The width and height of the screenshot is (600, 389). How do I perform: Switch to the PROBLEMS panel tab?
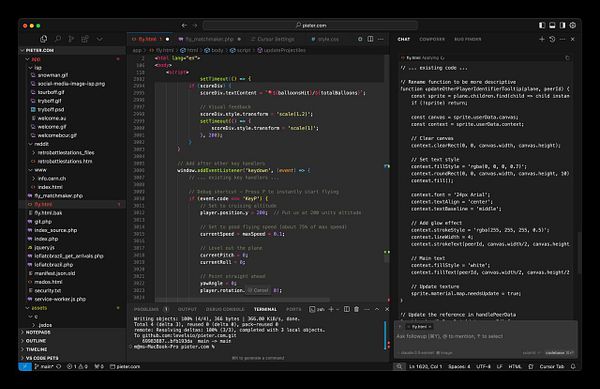(x=146, y=309)
